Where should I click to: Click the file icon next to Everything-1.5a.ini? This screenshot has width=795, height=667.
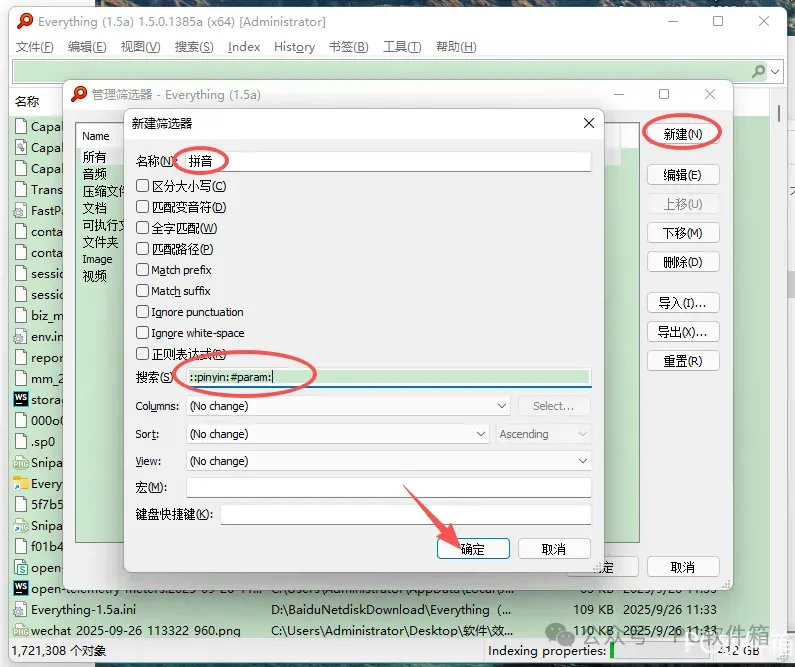(x=20, y=609)
